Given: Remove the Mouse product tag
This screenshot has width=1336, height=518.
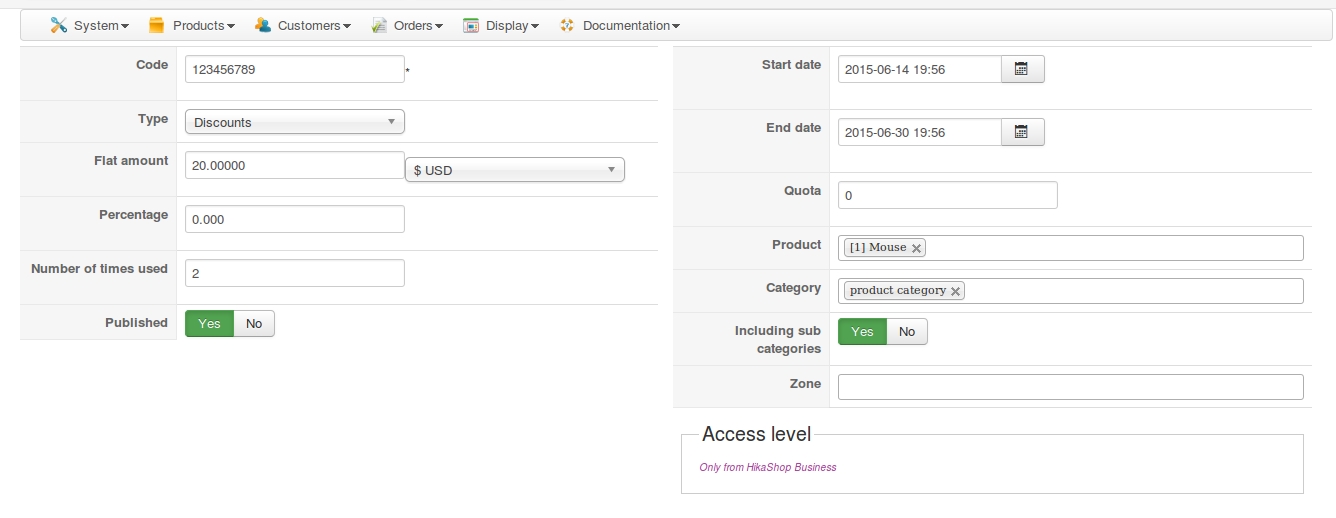Looking at the screenshot, I should pyautogui.click(x=916, y=248).
